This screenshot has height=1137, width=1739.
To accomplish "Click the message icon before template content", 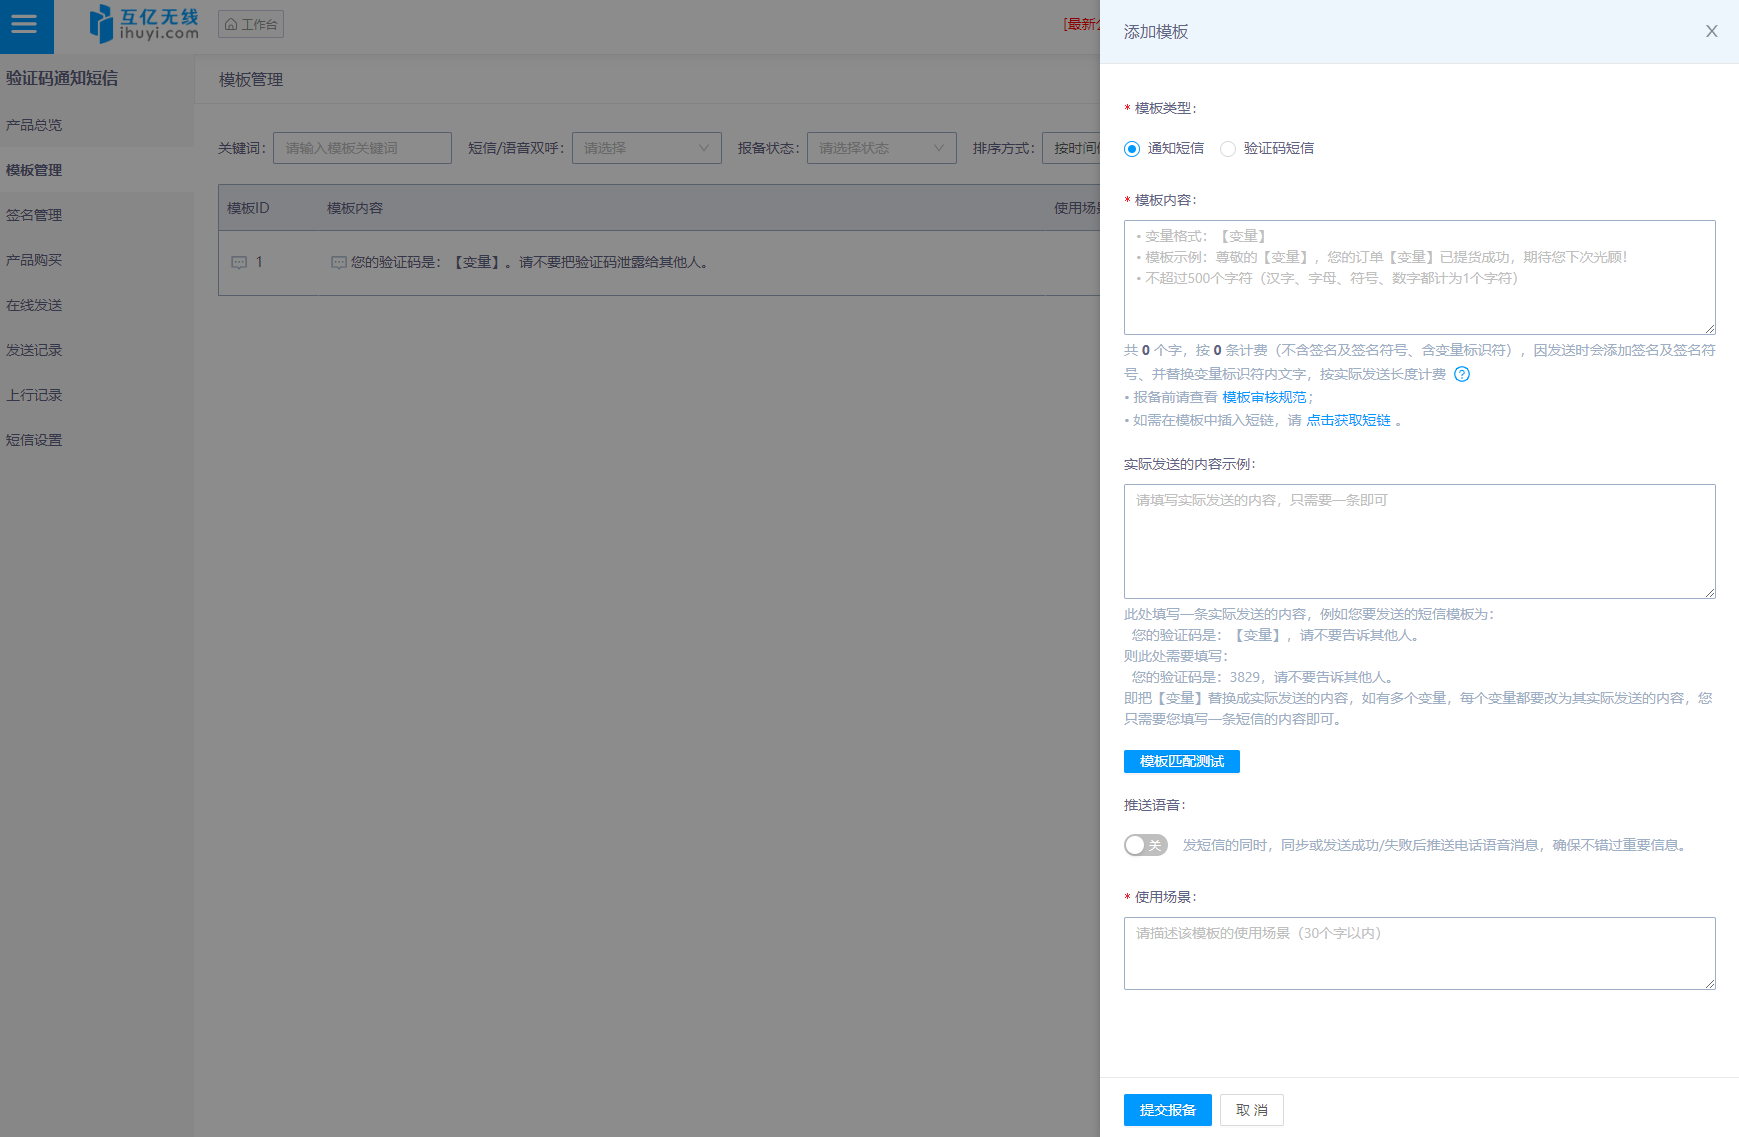I will coord(338,263).
